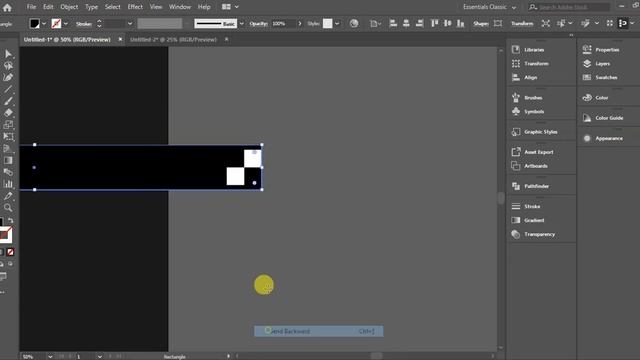Viewport: 640px width, 360px height.
Task: Select the Paintbrush tool
Action: [8, 101]
